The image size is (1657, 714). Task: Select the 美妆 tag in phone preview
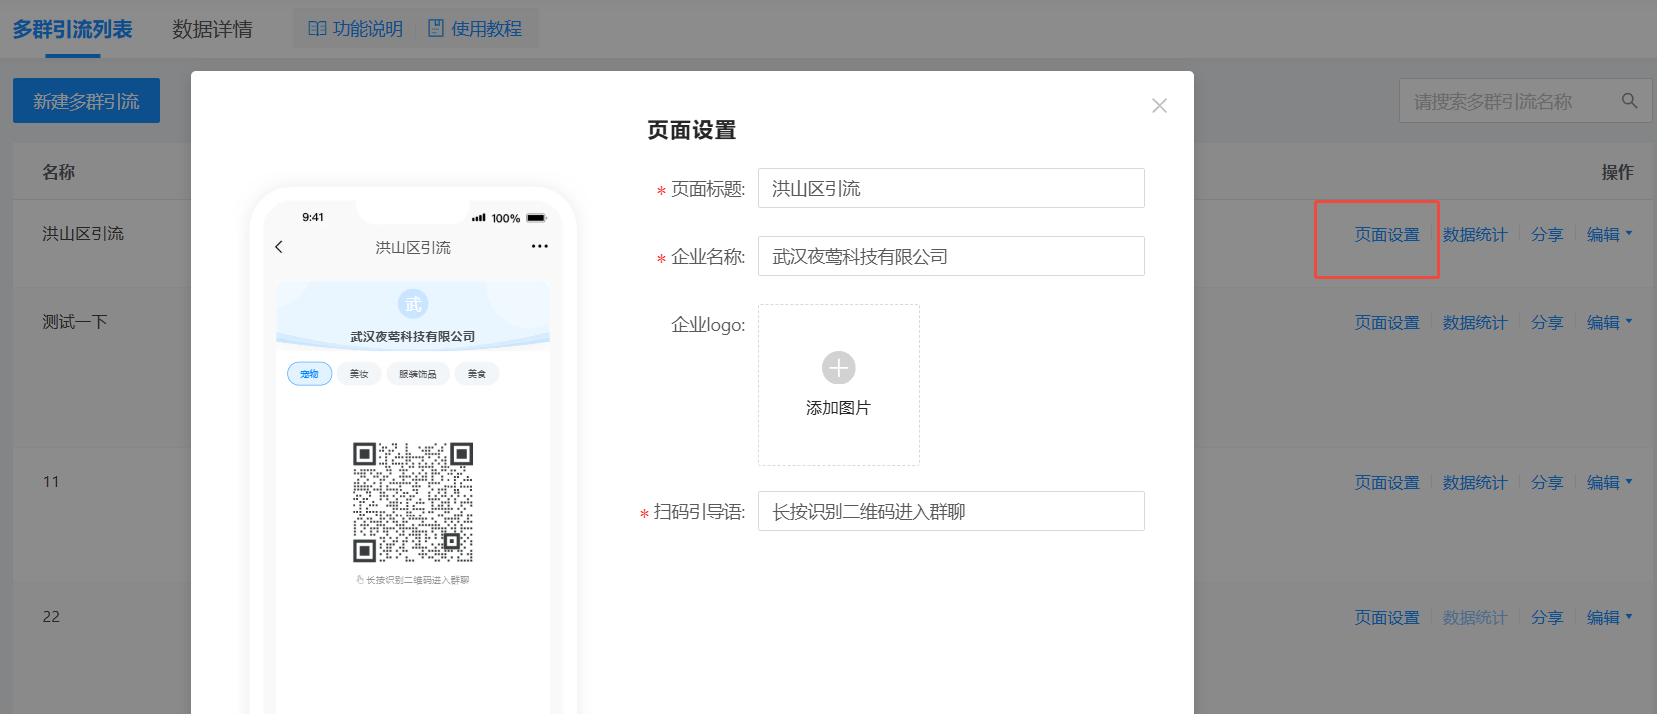[359, 374]
